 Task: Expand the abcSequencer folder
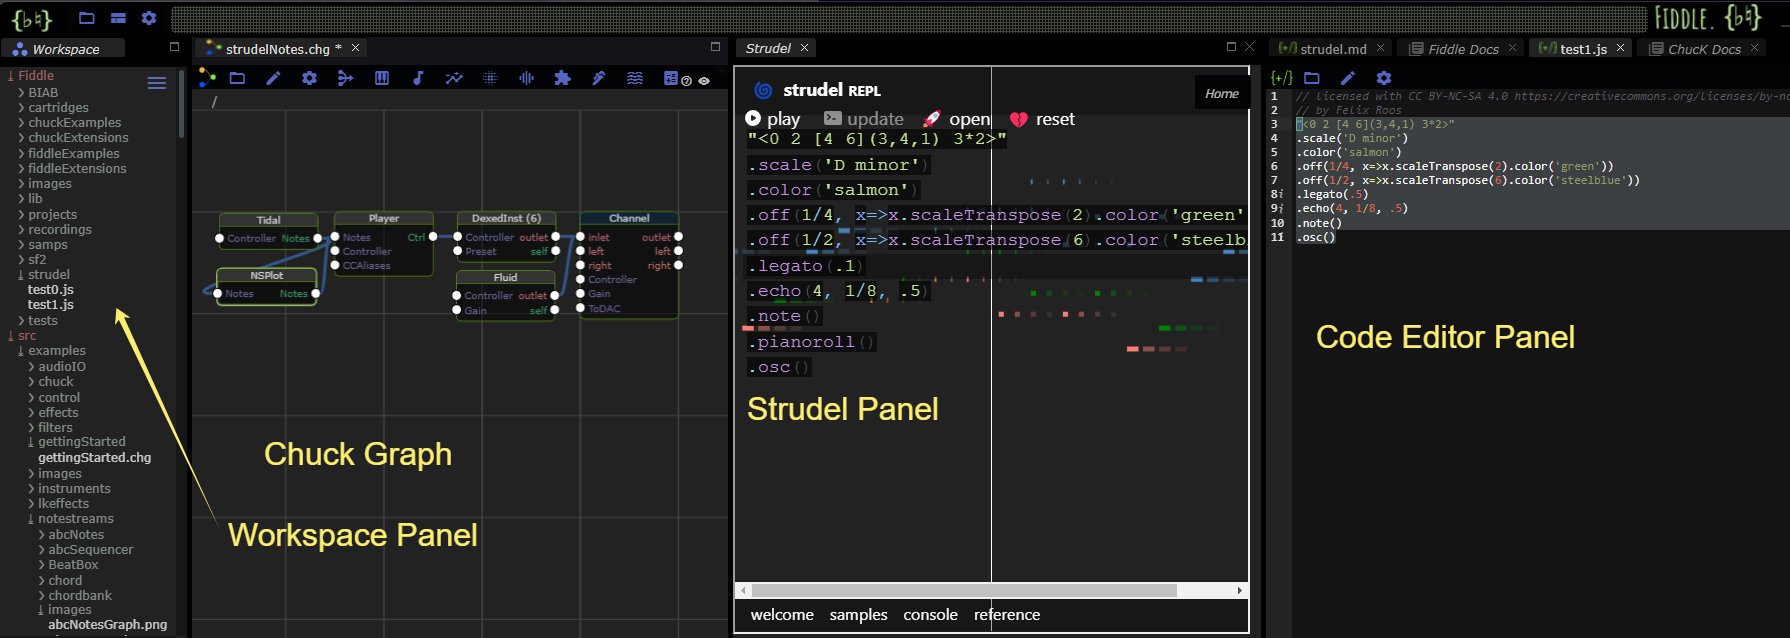click(42, 550)
